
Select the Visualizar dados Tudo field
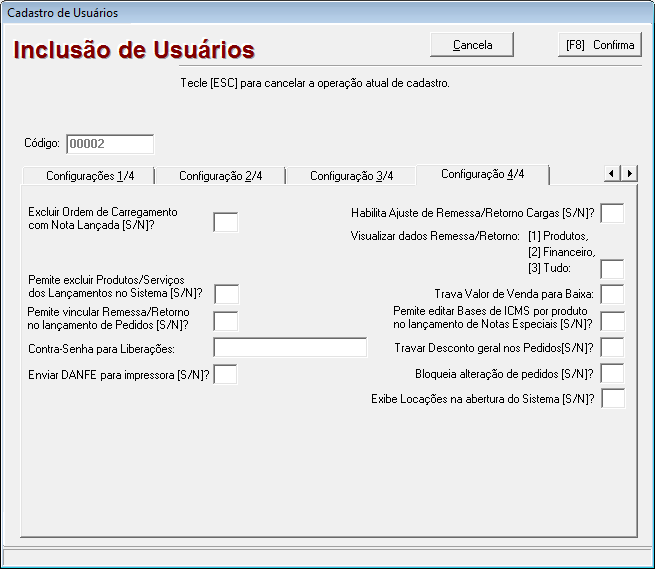click(612, 268)
